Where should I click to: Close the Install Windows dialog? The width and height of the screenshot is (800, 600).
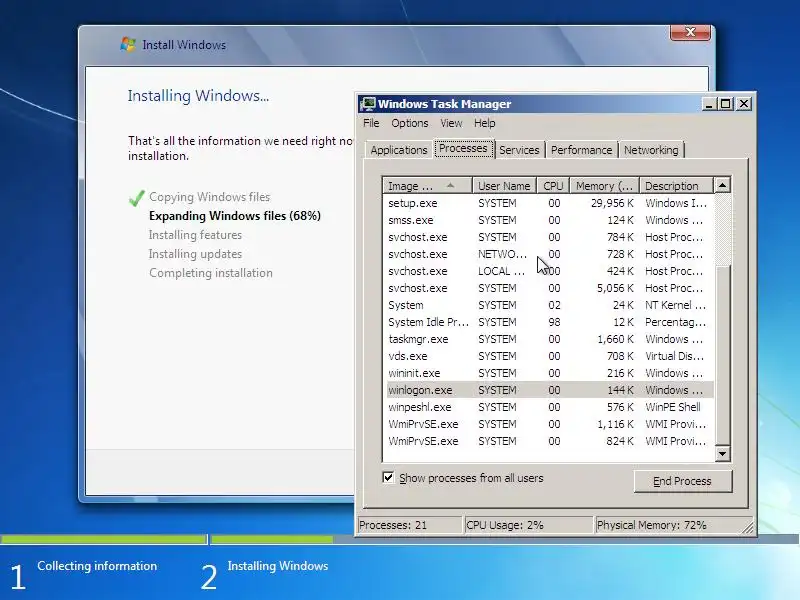pos(690,32)
